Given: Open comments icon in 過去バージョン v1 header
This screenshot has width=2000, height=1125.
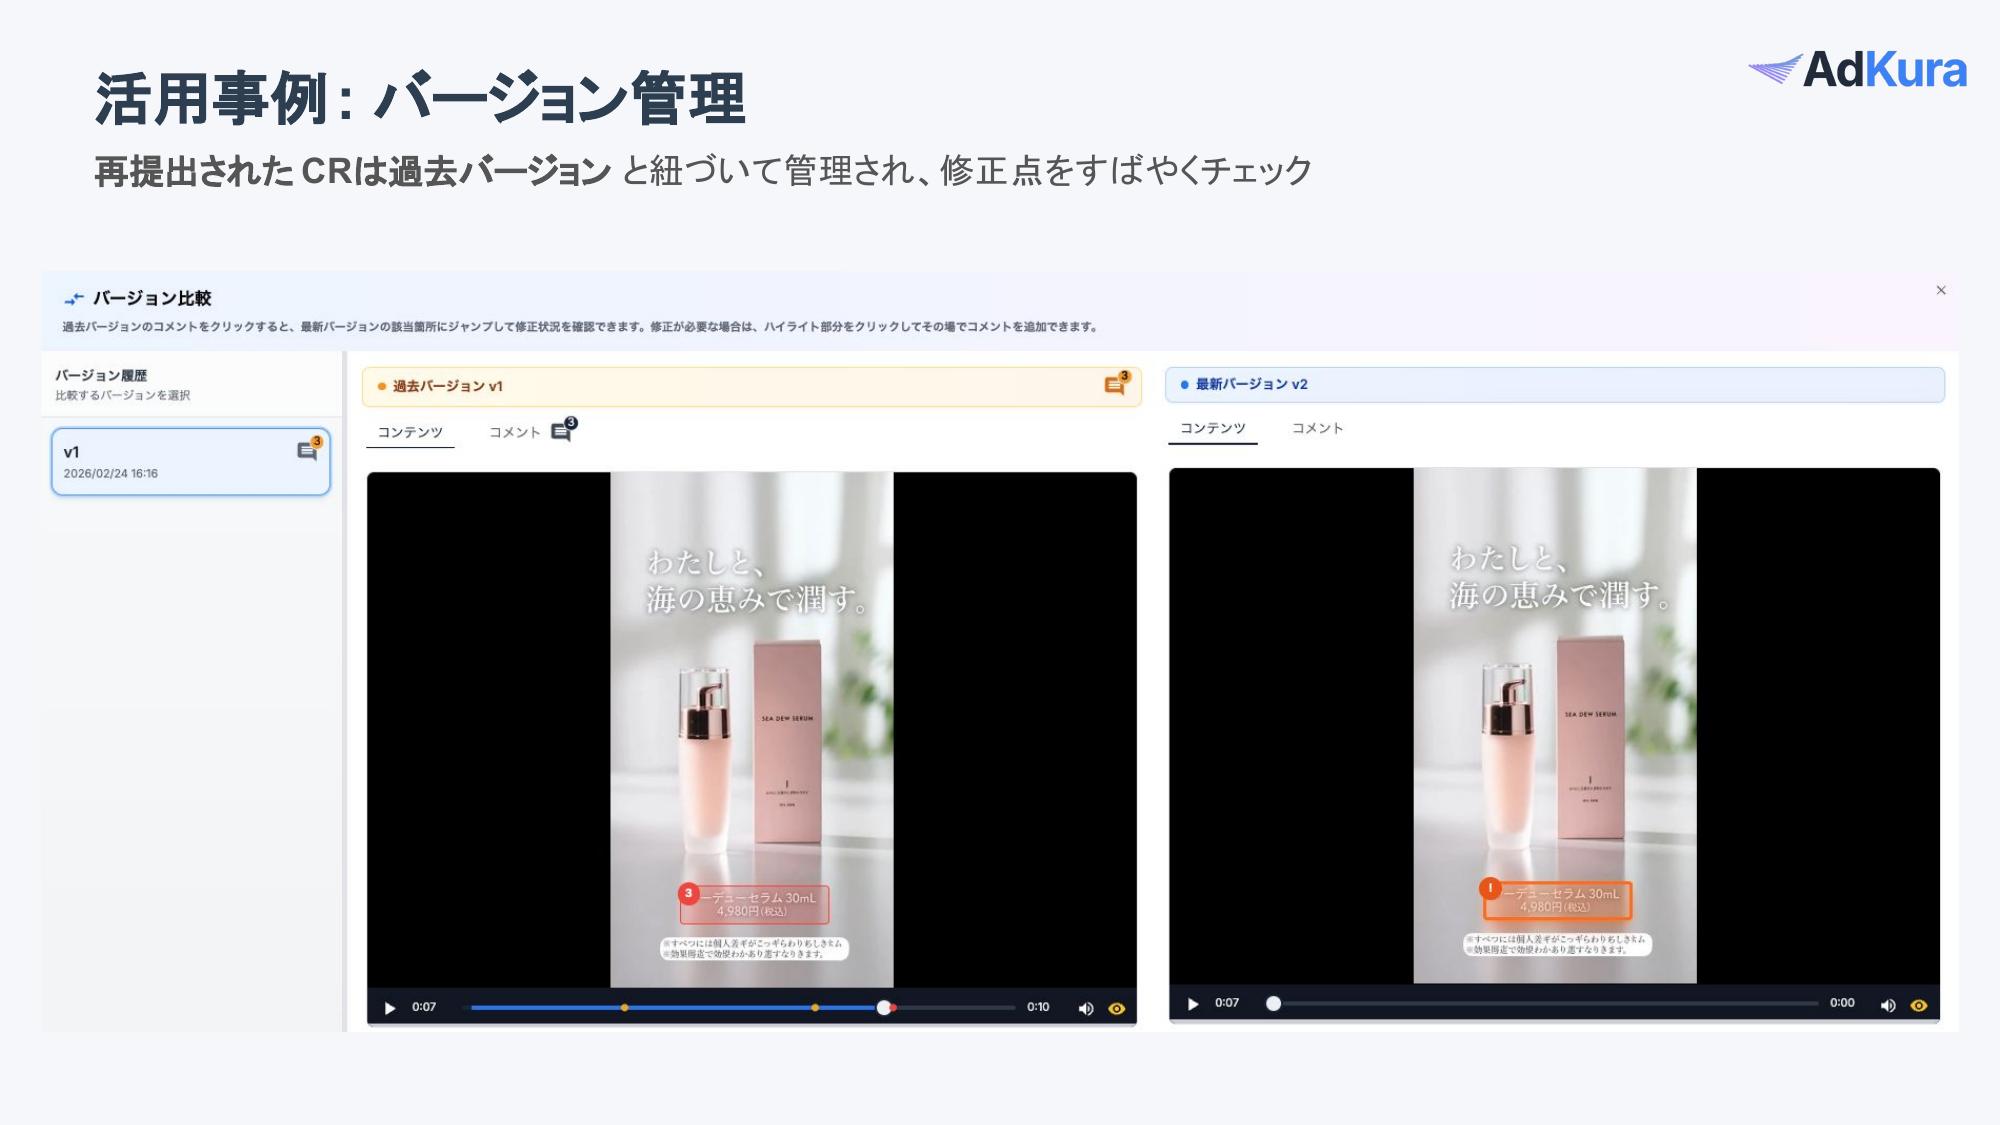Looking at the screenshot, I should click(1114, 385).
